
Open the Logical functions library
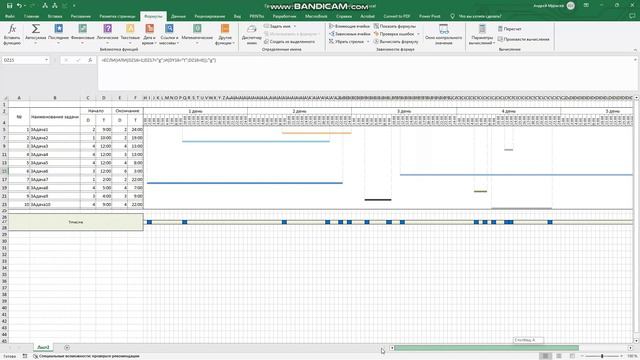[x=107, y=35]
